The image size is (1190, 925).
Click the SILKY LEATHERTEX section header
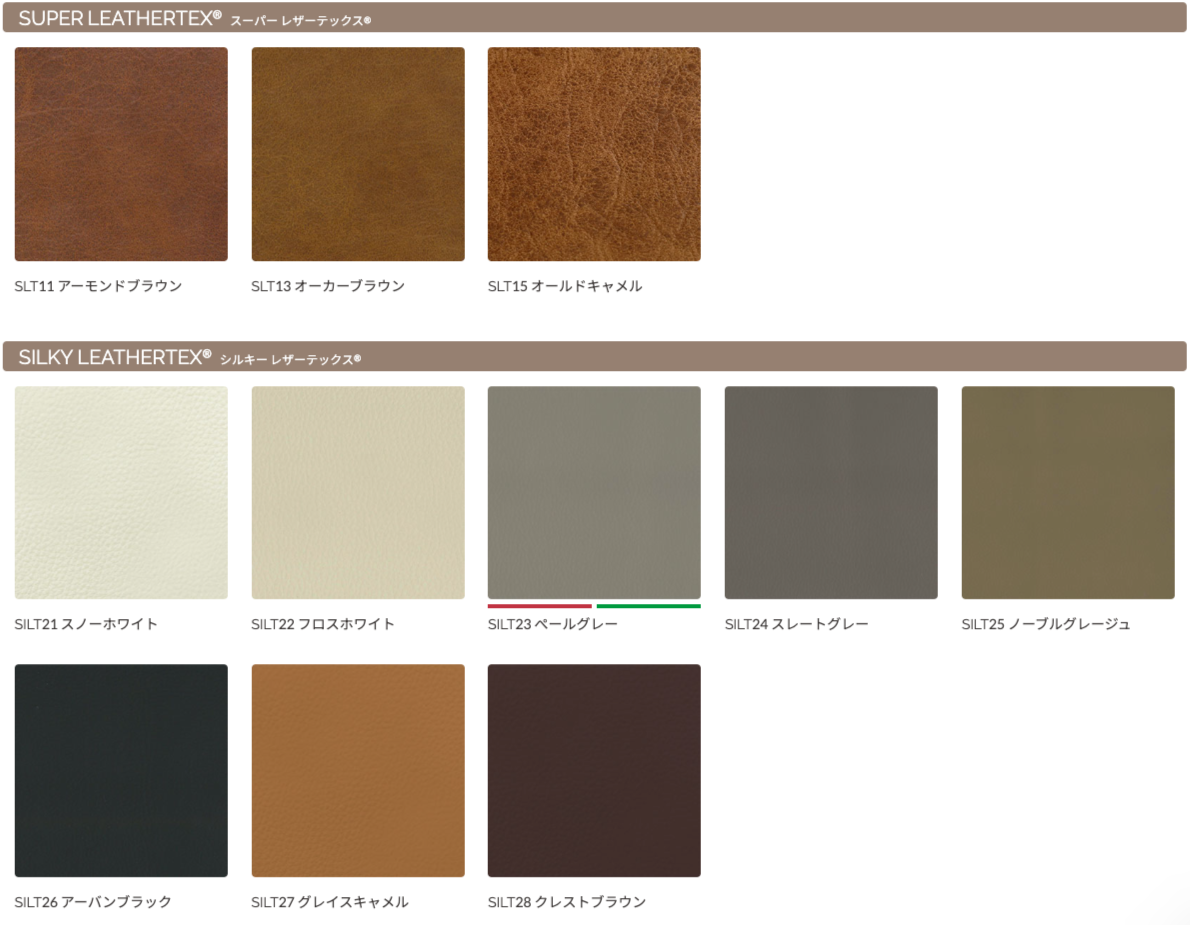tap(594, 356)
